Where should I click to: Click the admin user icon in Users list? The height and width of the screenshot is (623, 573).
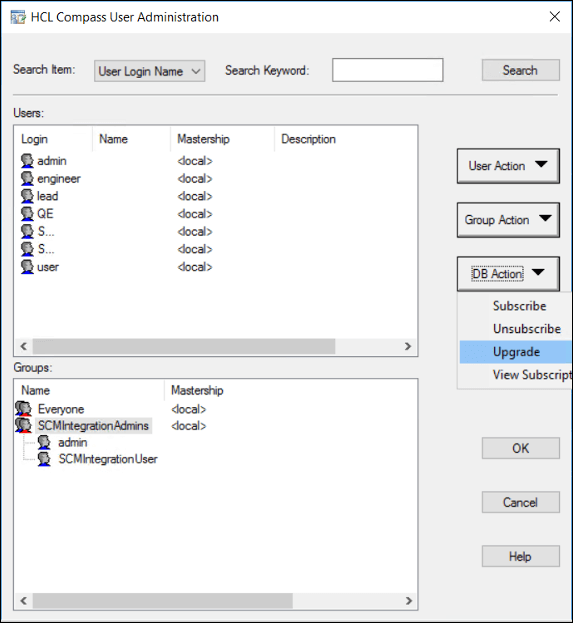point(27,161)
